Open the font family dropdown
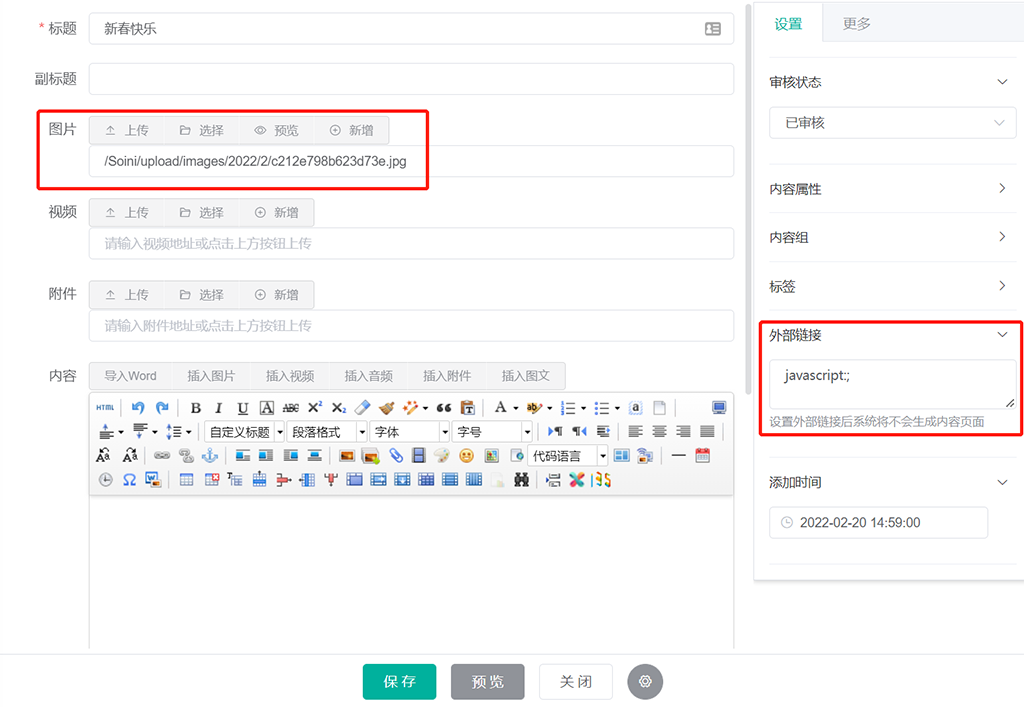 coord(410,432)
